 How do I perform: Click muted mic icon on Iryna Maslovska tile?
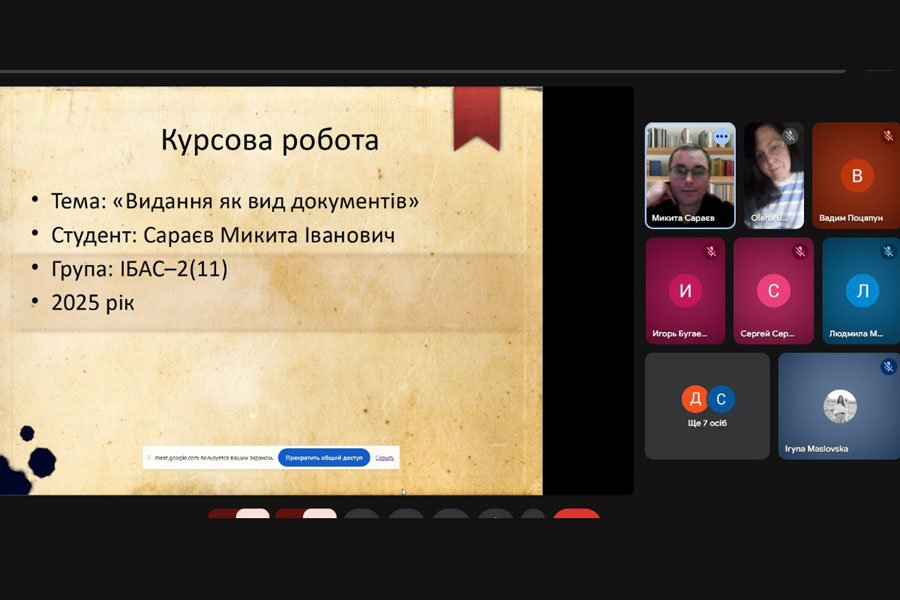[887, 367]
